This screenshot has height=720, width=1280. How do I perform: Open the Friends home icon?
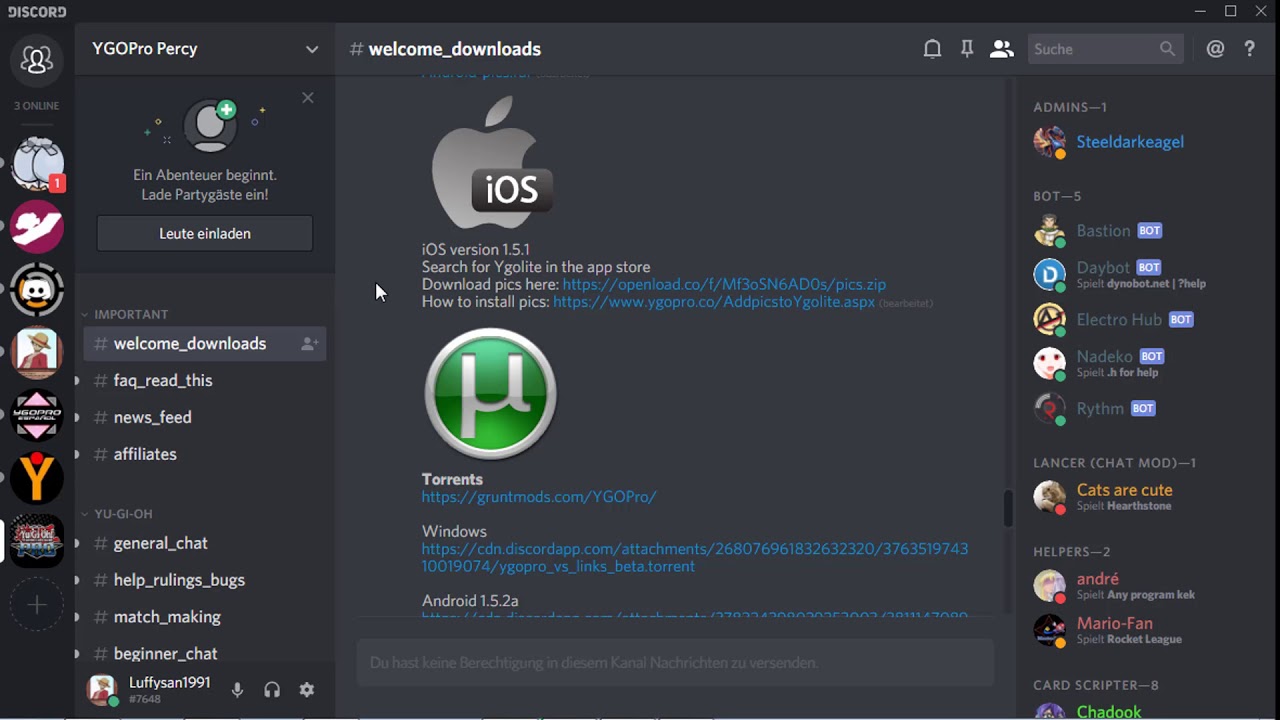[37, 60]
